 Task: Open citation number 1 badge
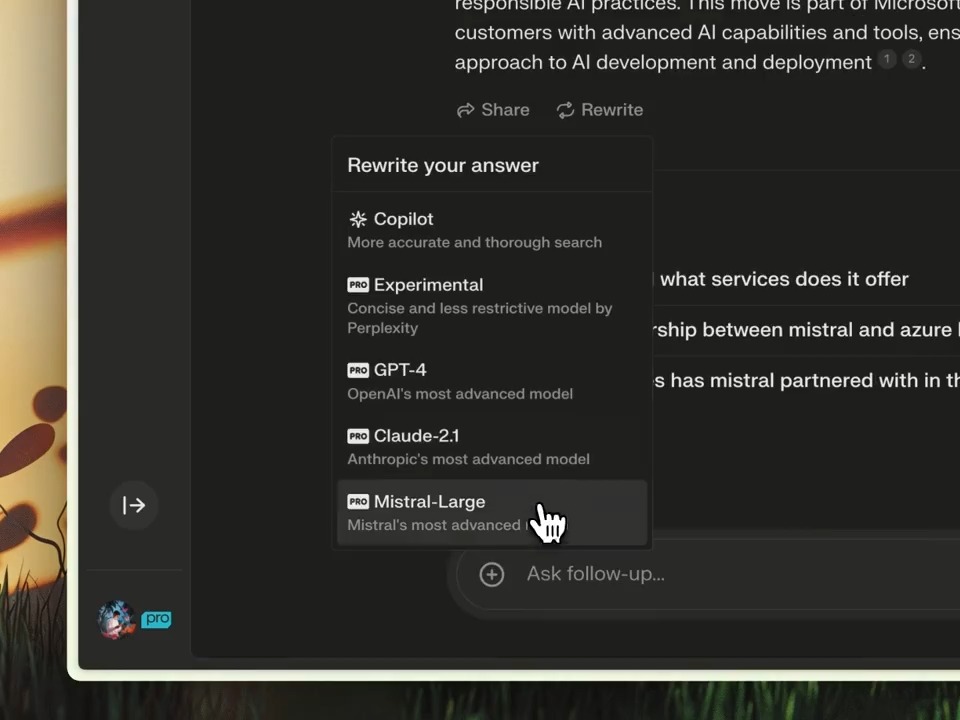tap(886, 60)
